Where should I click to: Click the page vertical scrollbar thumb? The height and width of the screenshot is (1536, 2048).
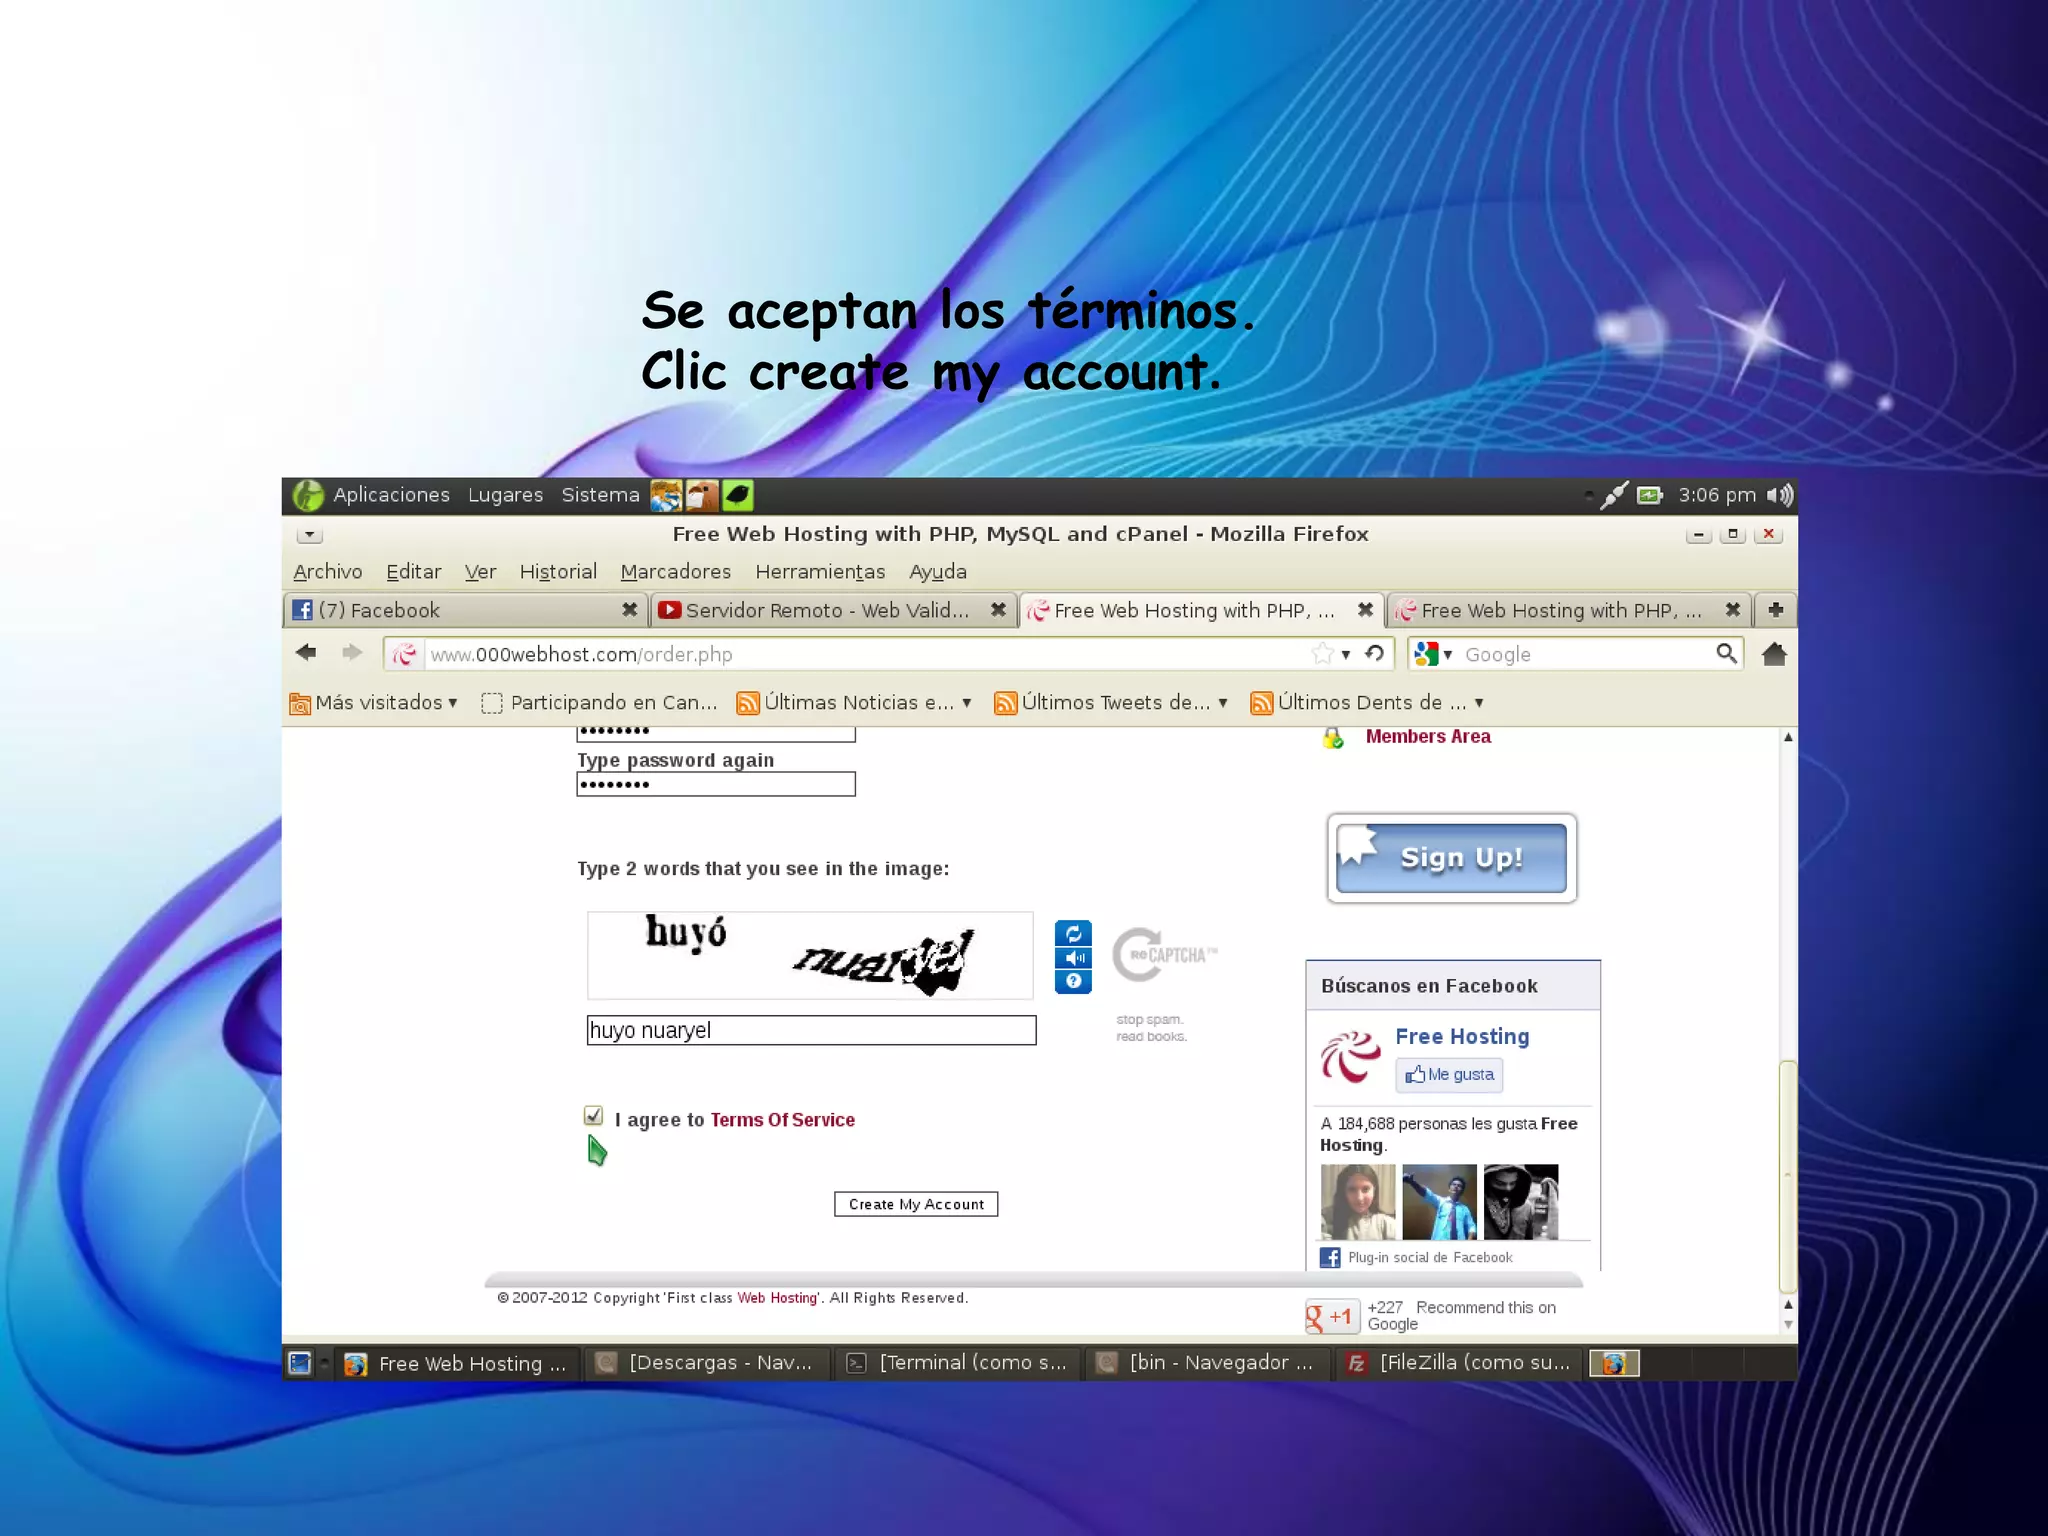(1788, 1176)
